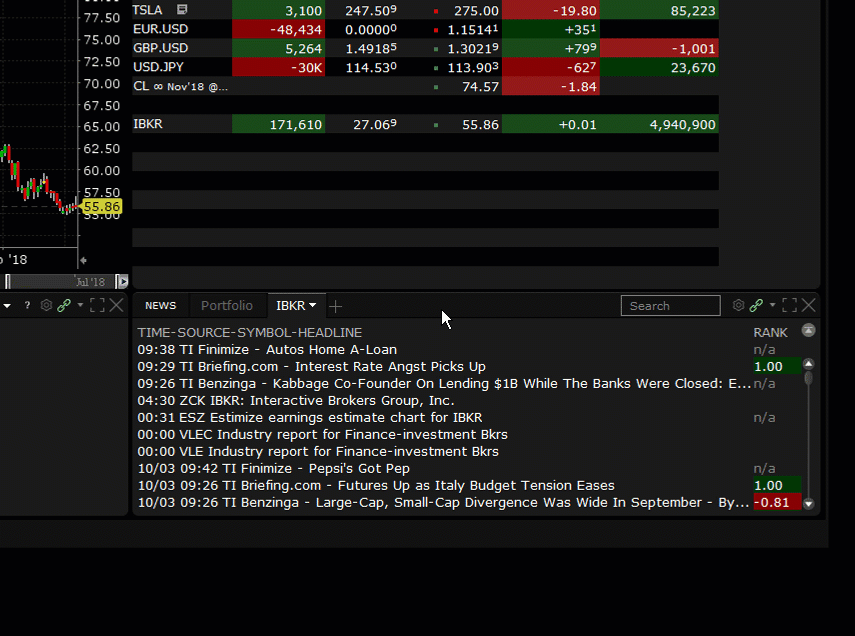Click chart timeline right arrow button
855x636 pixels.
coord(123,281)
